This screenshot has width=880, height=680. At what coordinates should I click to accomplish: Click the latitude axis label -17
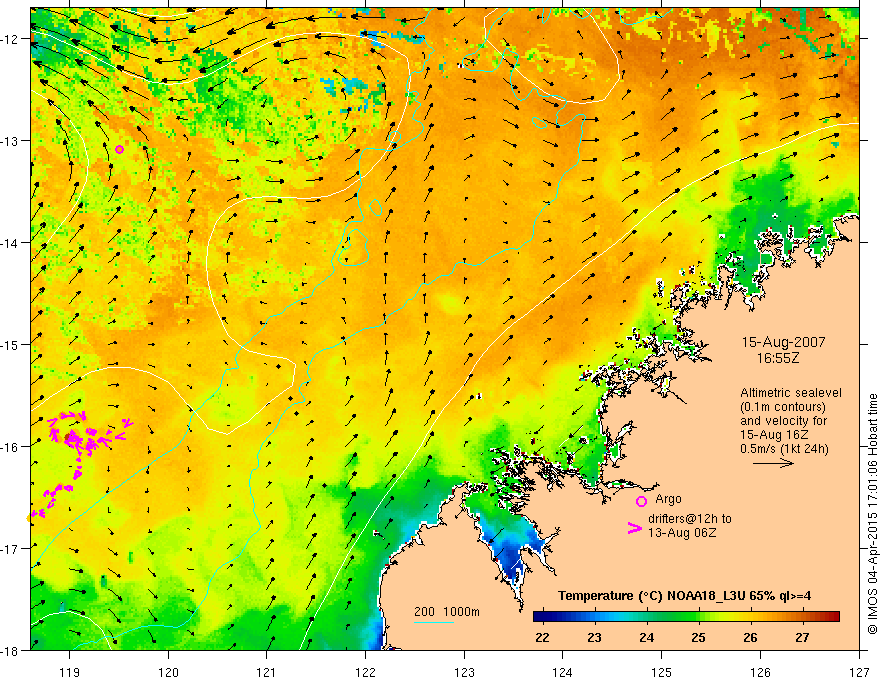pos(10,549)
